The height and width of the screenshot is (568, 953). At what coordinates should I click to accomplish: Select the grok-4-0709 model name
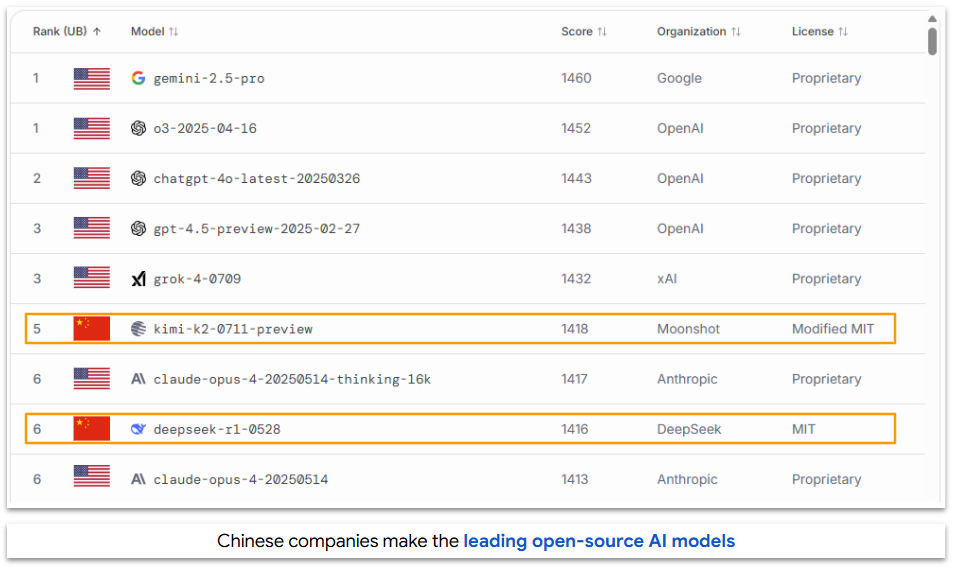click(197, 279)
